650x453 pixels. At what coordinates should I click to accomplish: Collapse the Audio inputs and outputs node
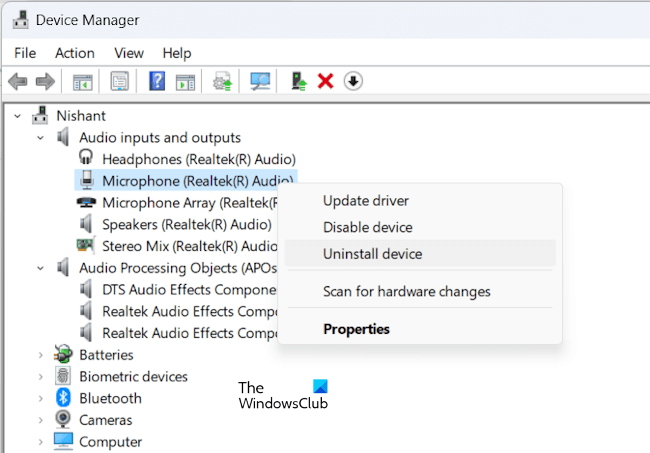[40, 137]
